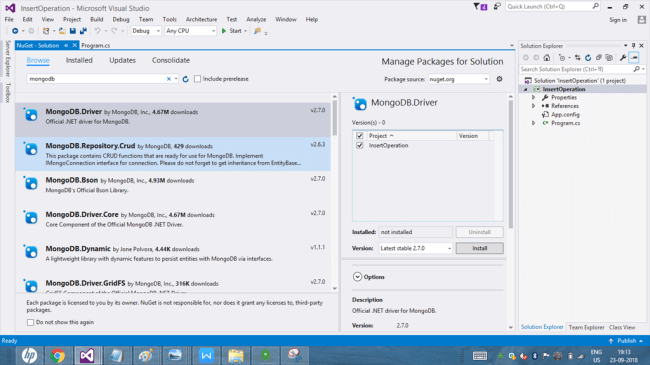
Task: Open Google Chrome from taskbar
Action: point(58,355)
